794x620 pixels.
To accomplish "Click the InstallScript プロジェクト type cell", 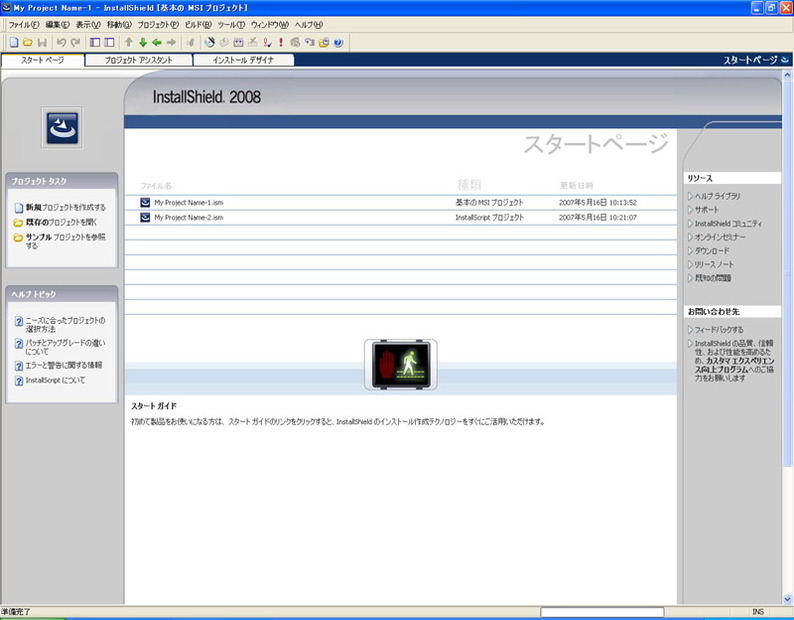I will click(x=489, y=217).
